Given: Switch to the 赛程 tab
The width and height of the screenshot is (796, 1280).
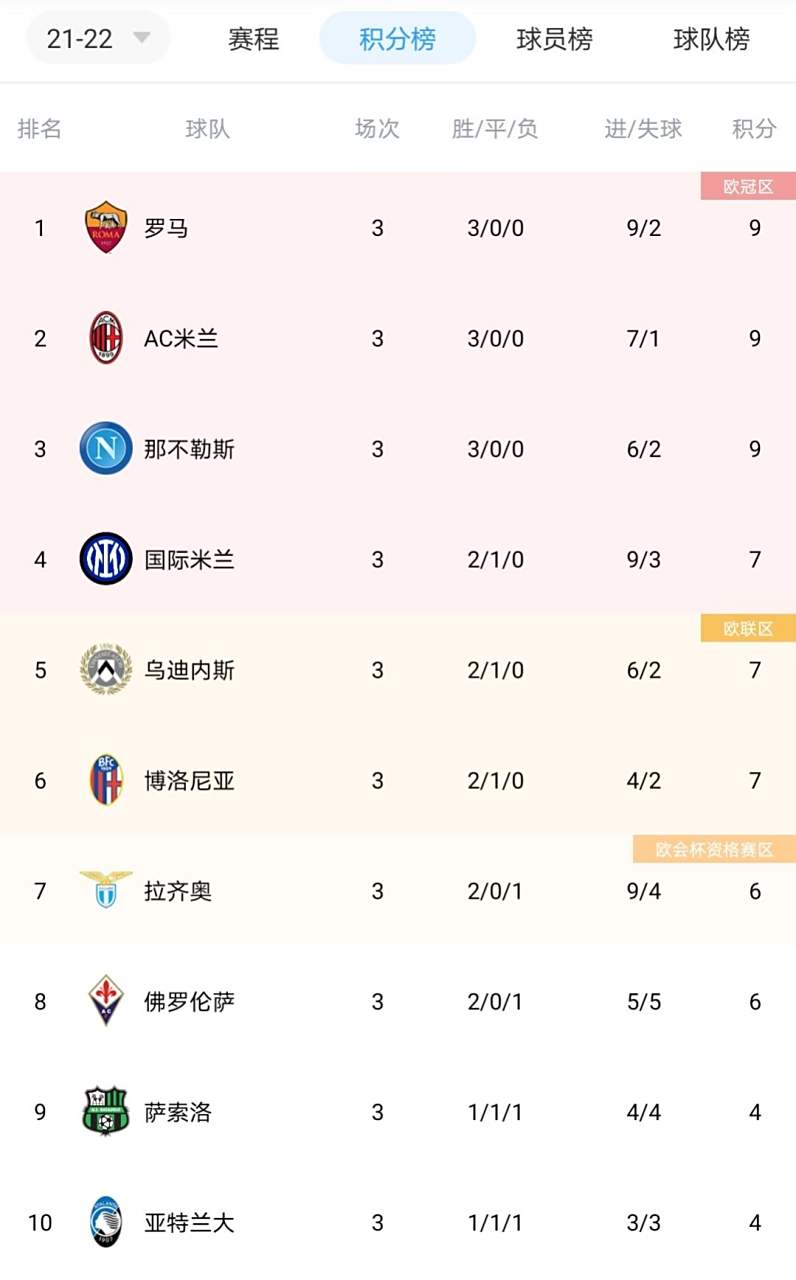Looking at the screenshot, I should pyautogui.click(x=253, y=39).
